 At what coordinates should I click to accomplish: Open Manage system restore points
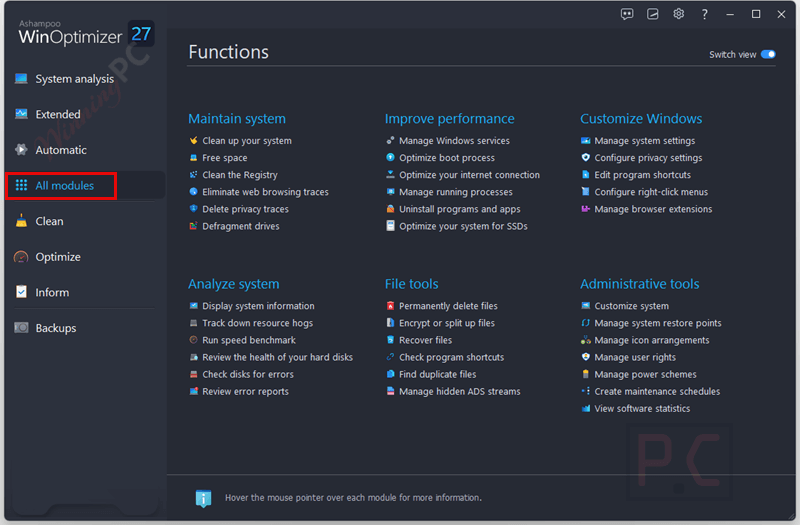[658, 323]
